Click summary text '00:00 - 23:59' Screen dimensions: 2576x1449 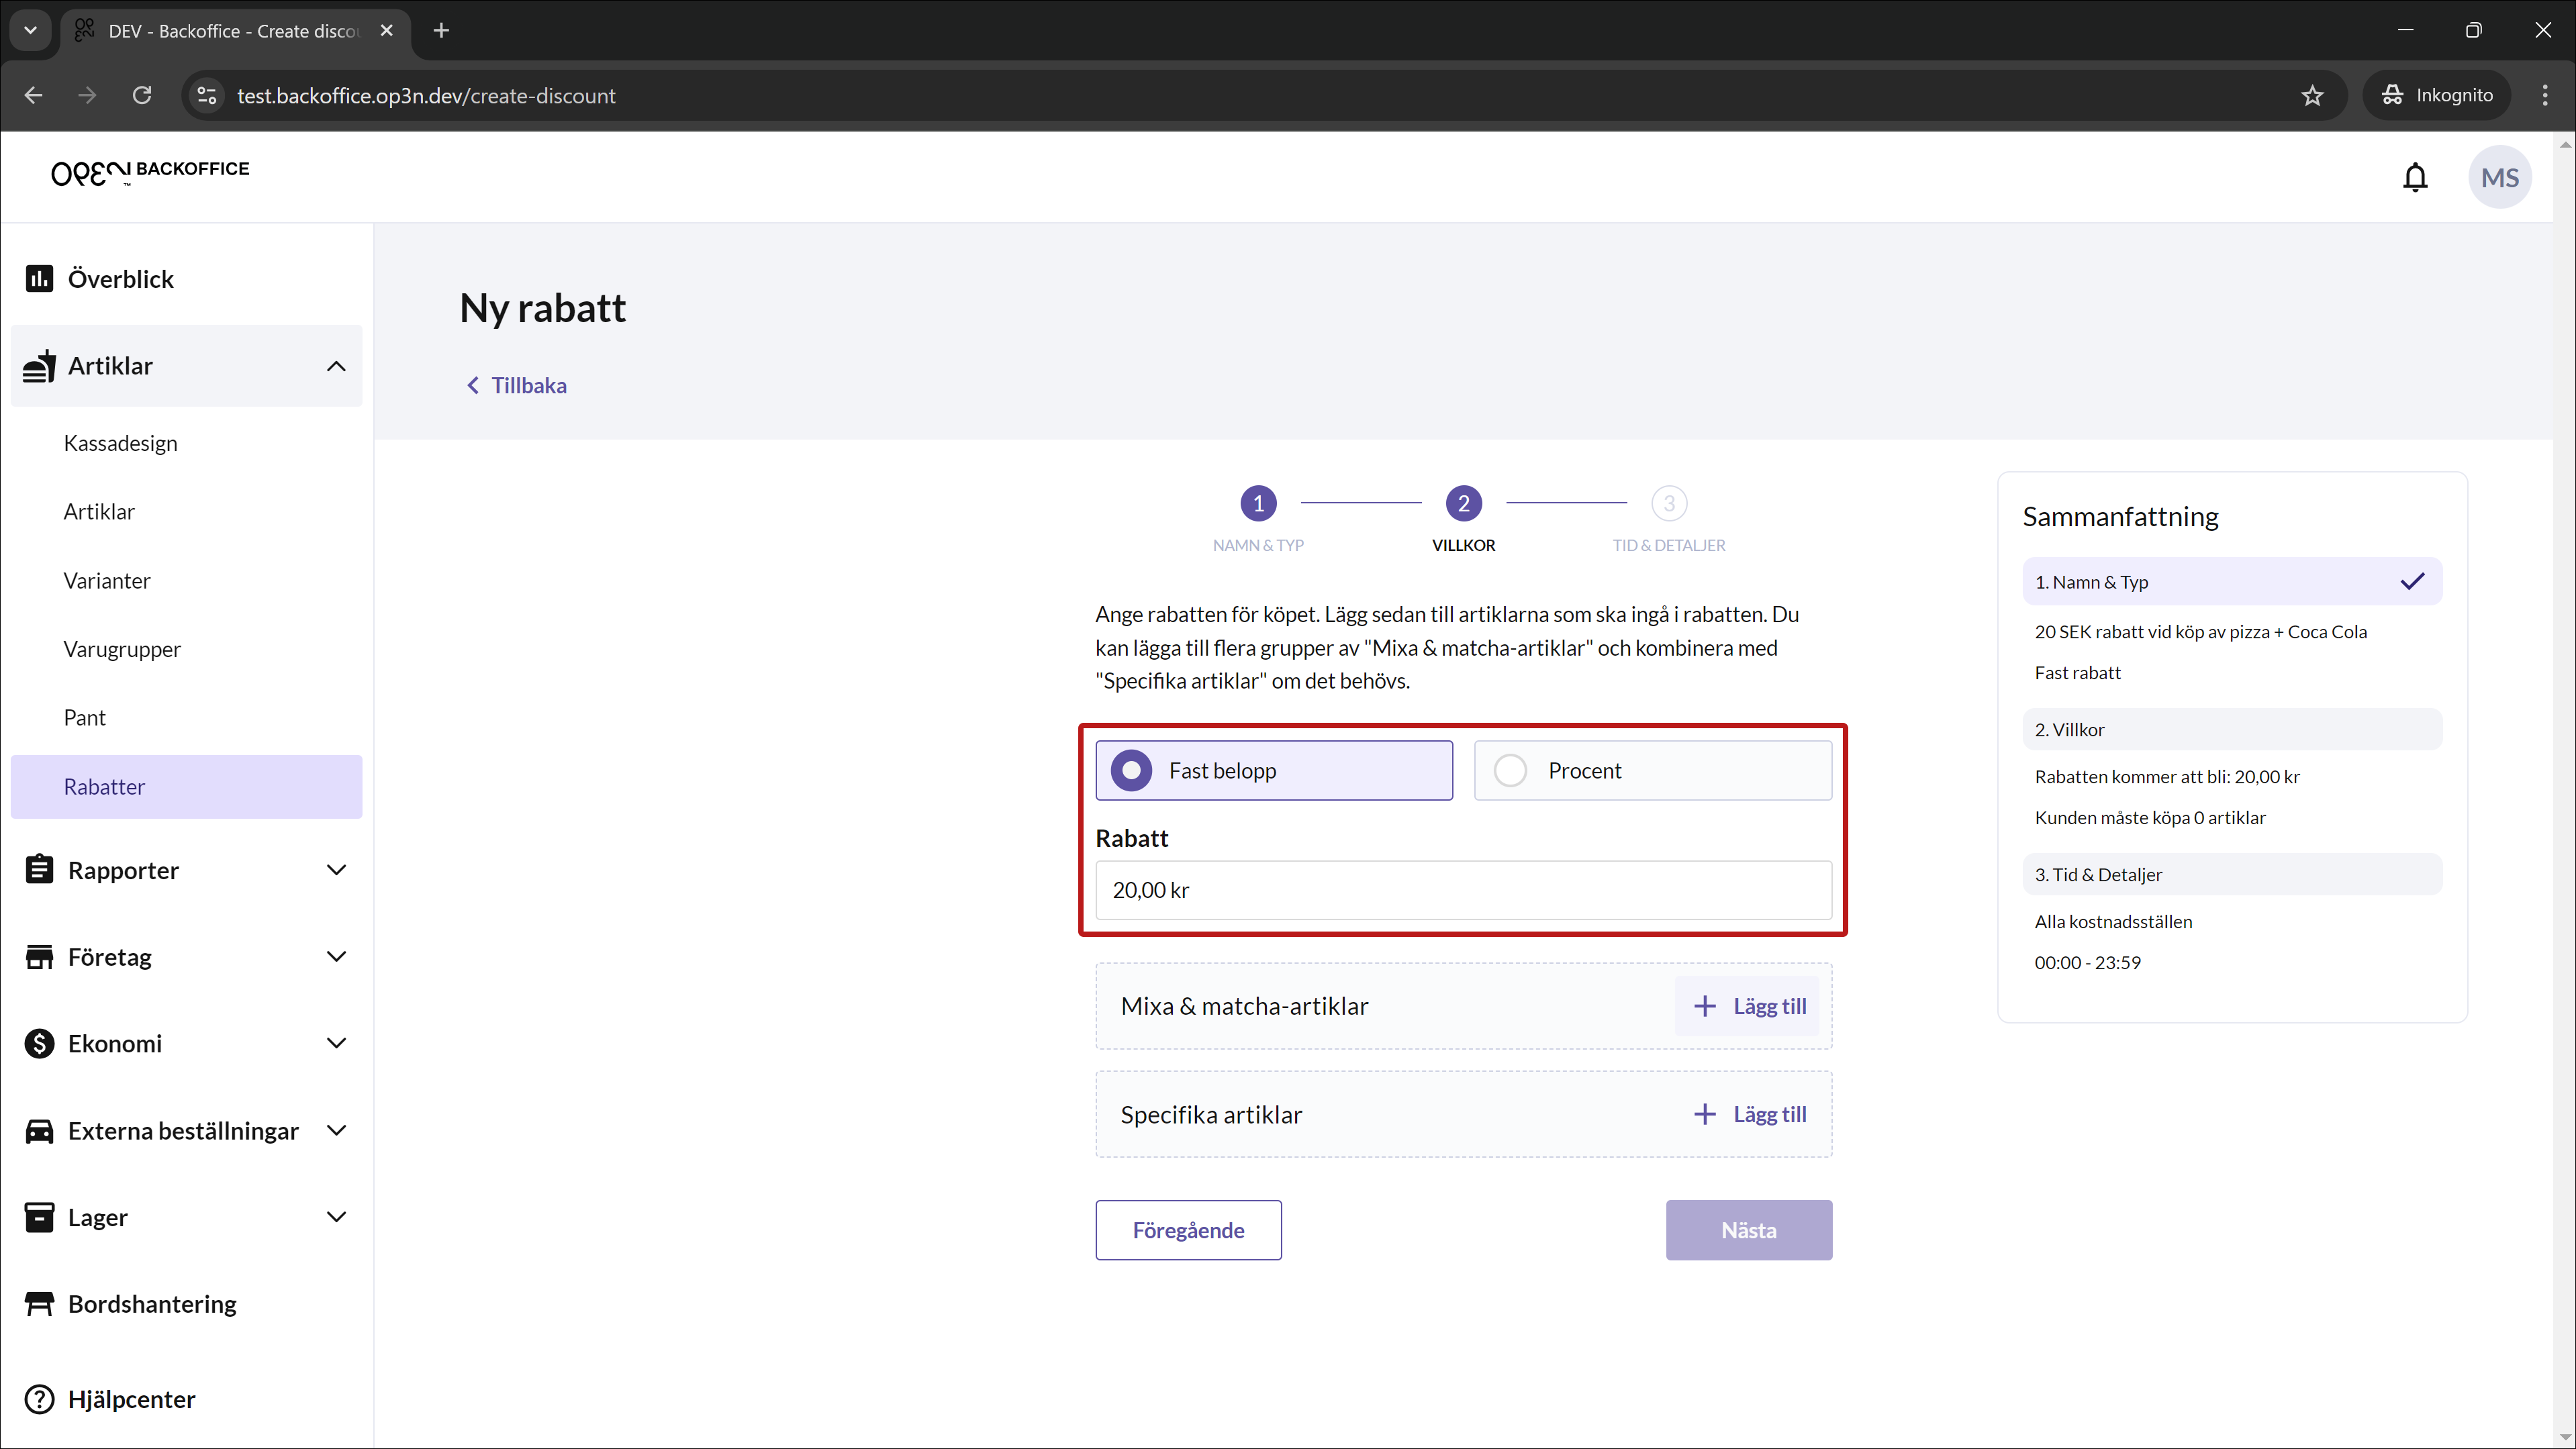point(2087,962)
